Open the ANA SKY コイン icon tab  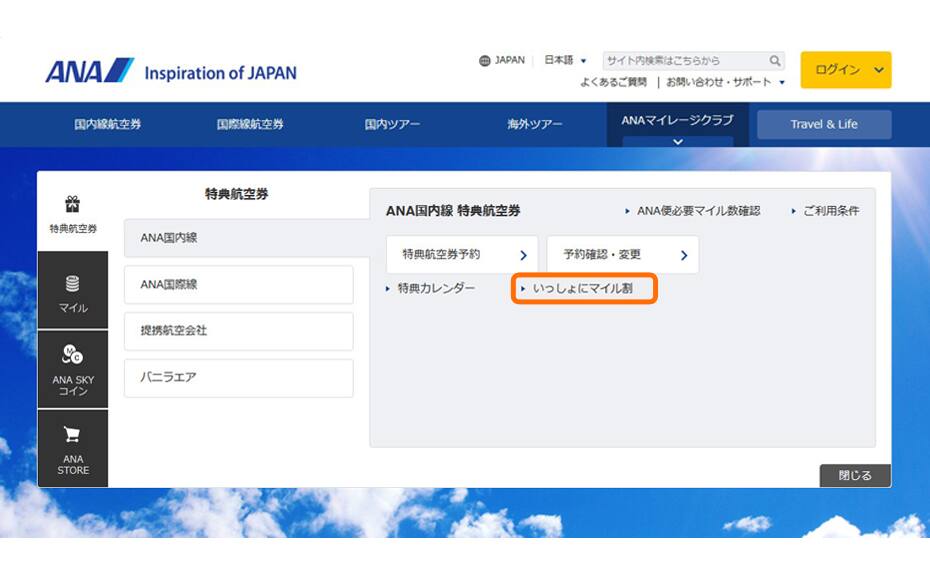(x=73, y=369)
